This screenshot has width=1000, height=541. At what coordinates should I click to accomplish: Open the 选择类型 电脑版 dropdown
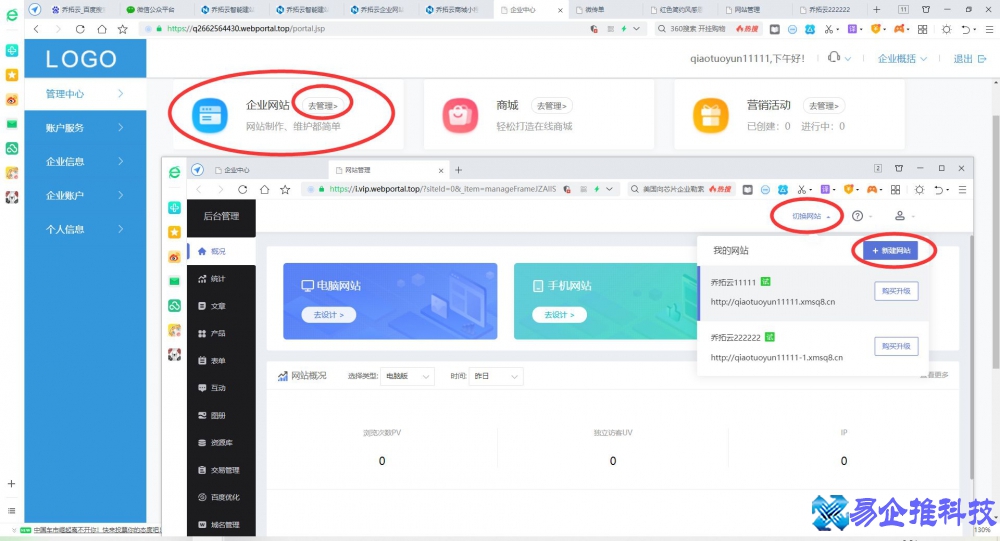(408, 376)
